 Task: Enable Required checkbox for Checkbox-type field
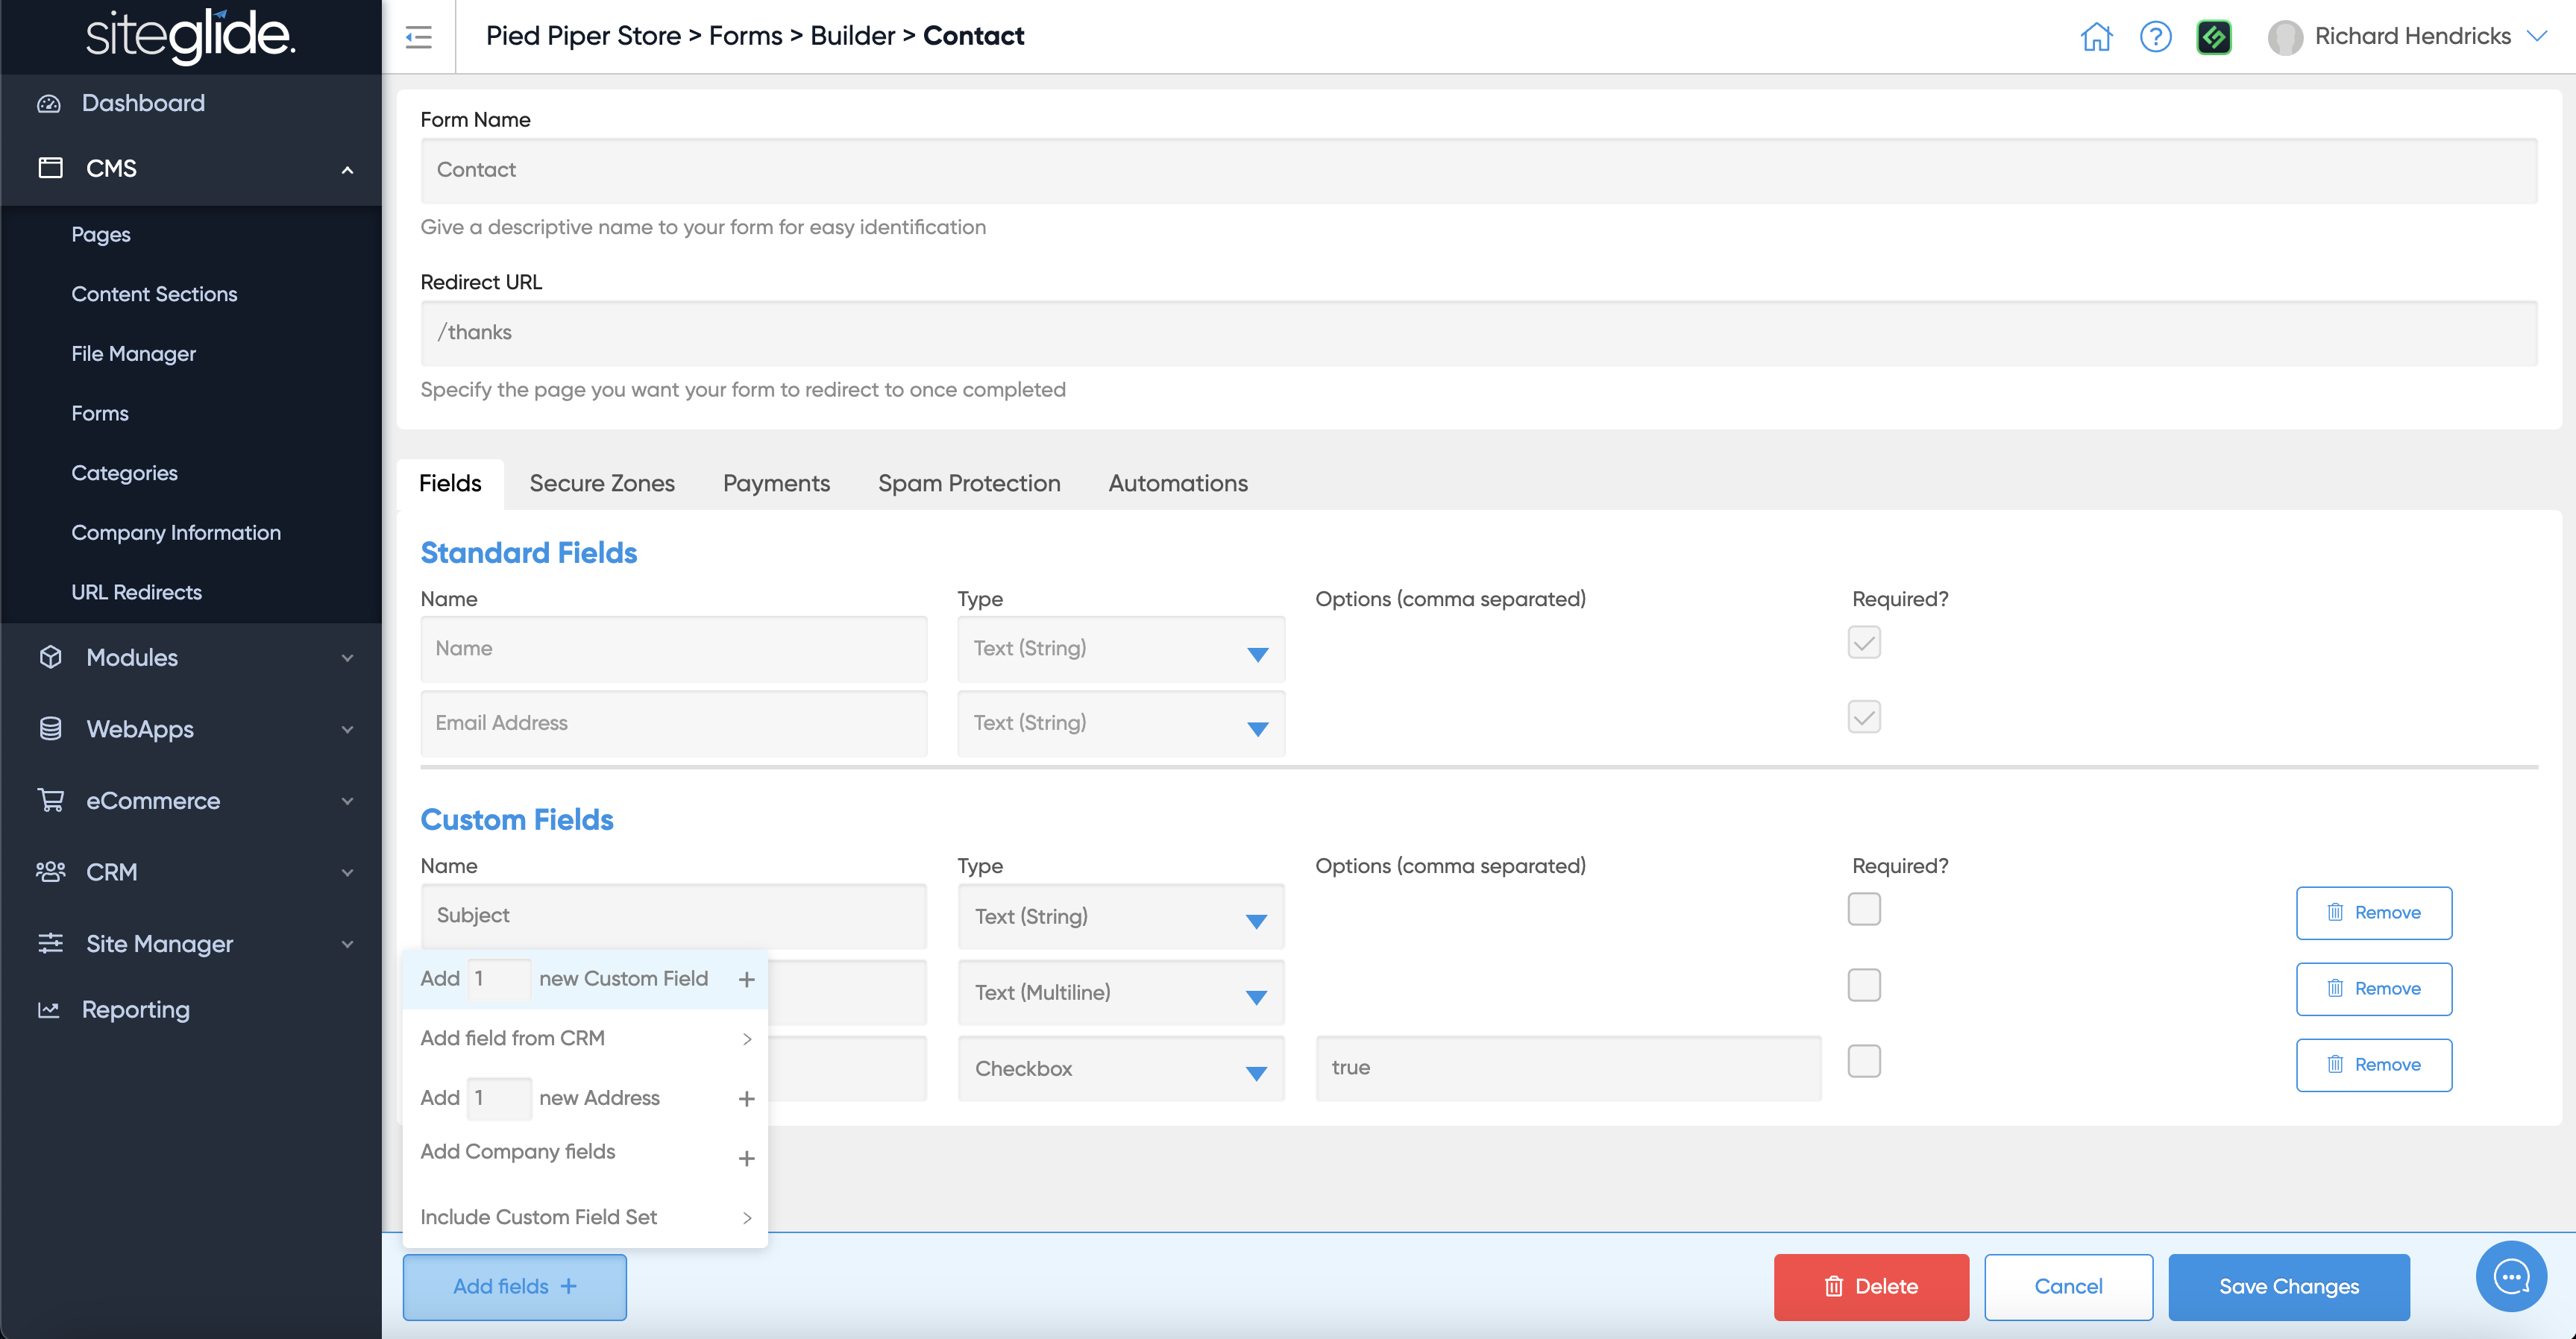[x=1864, y=1061]
